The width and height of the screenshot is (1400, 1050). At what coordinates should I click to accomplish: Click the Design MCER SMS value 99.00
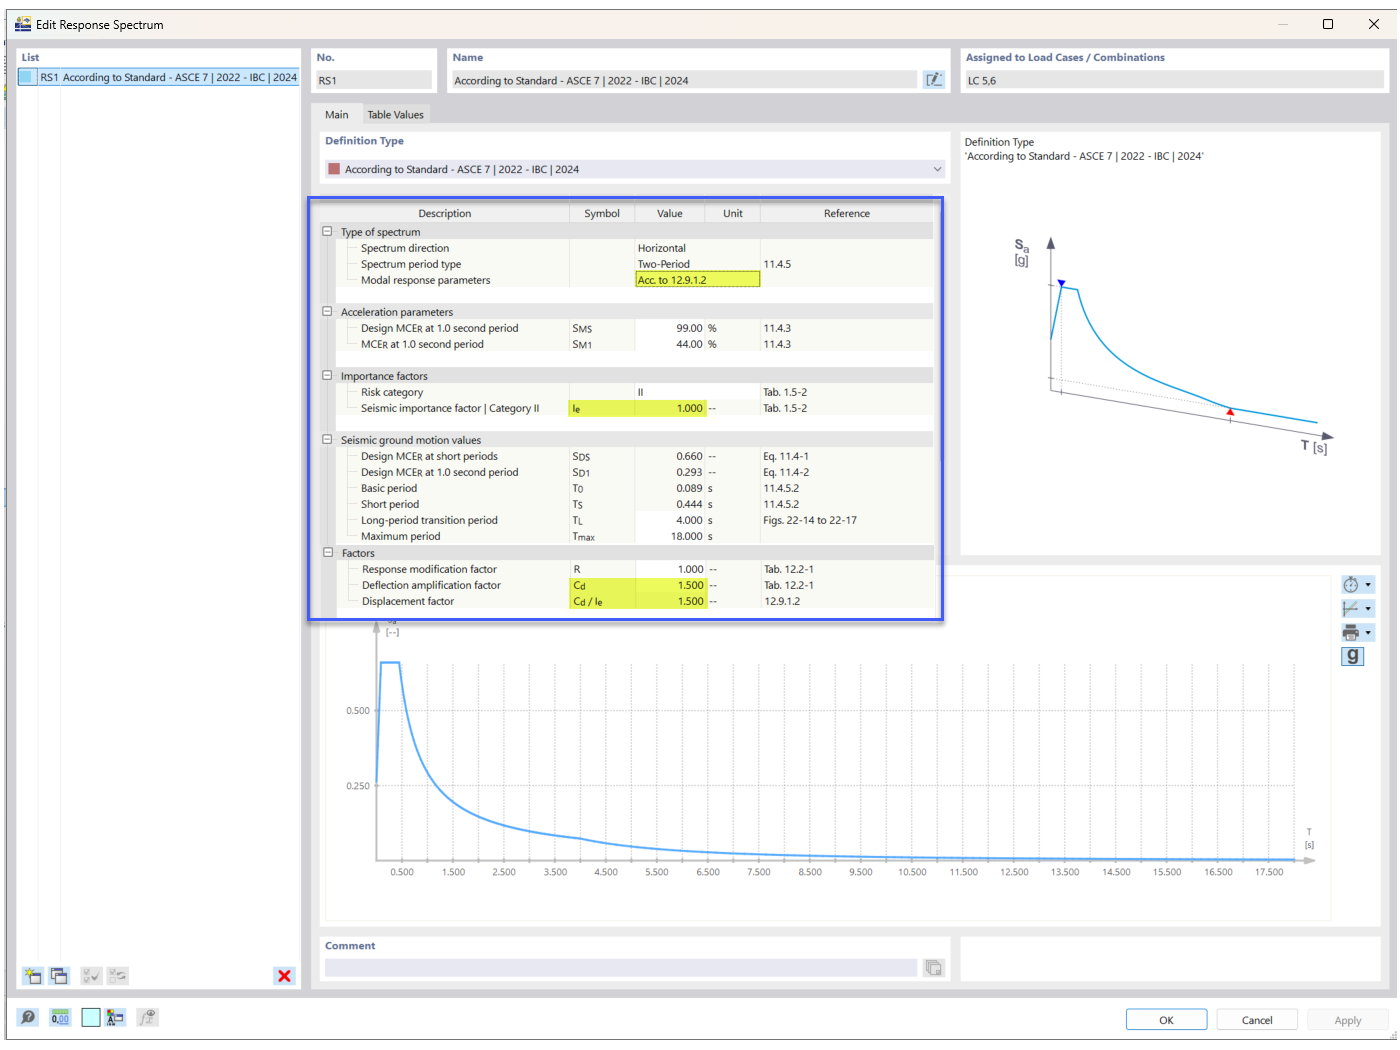[670, 328]
